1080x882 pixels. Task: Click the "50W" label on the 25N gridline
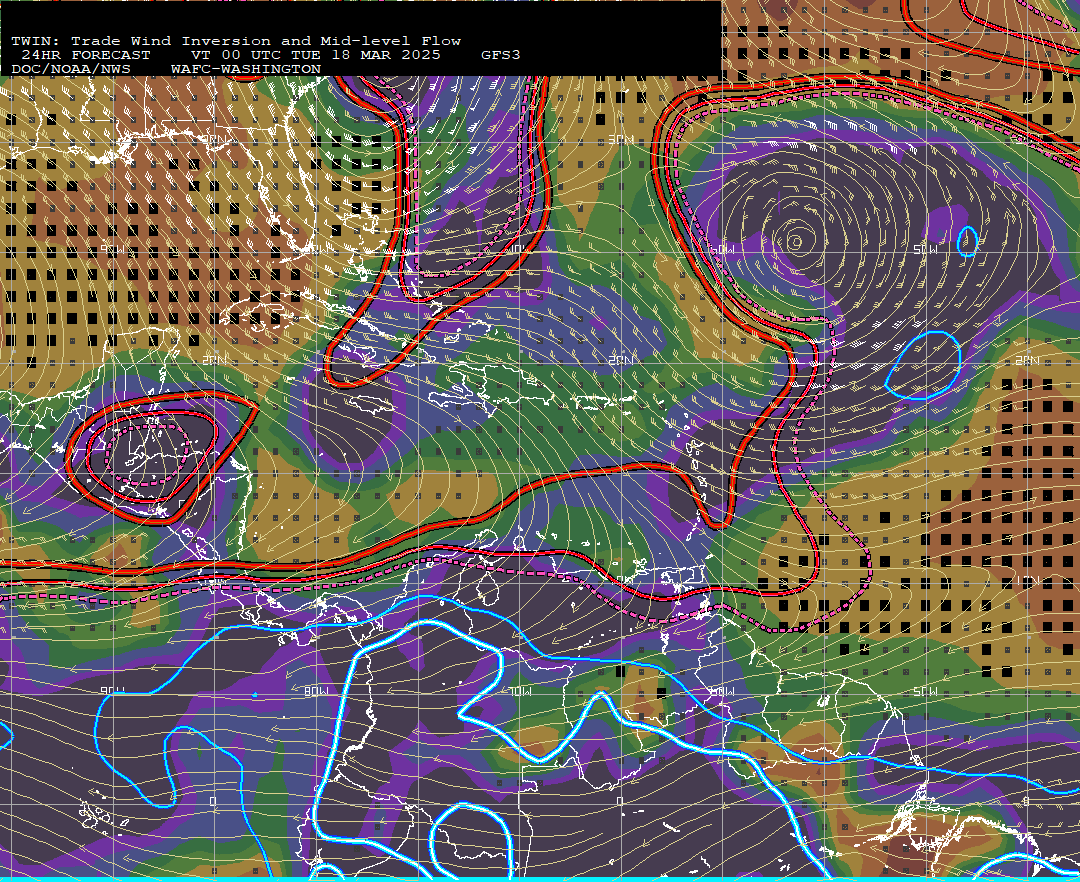click(925, 249)
